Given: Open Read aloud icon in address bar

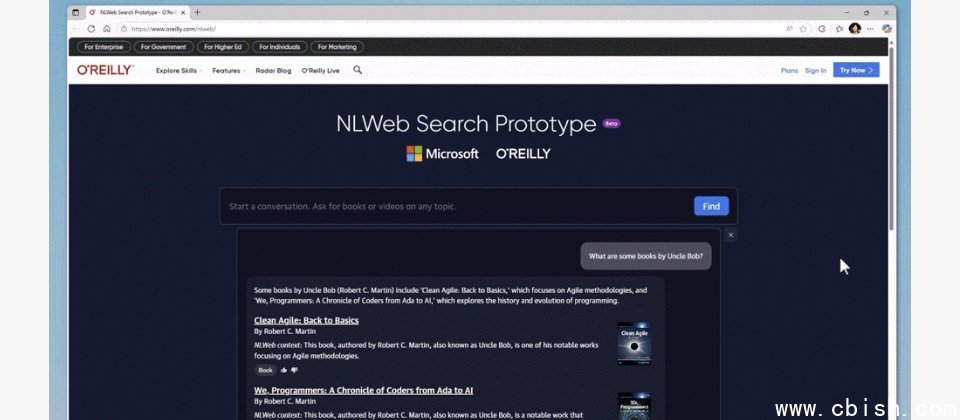Looking at the screenshot, I should coord(789,29).
